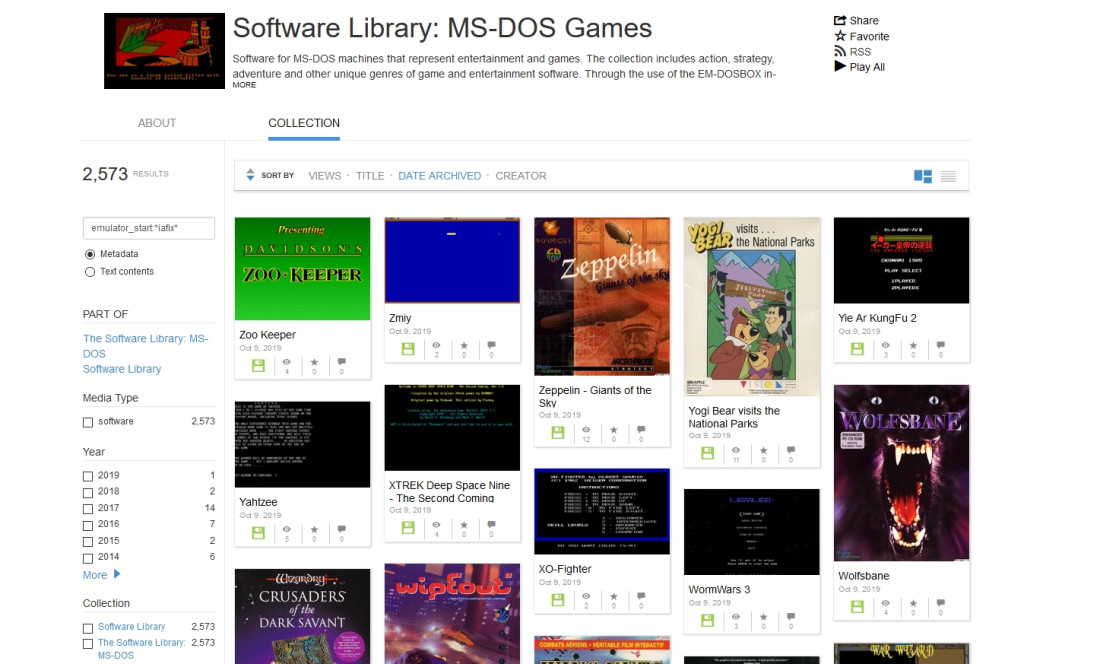Expand the description with MORE
The width and height of the screenshot is (1100, 664).
244,85
